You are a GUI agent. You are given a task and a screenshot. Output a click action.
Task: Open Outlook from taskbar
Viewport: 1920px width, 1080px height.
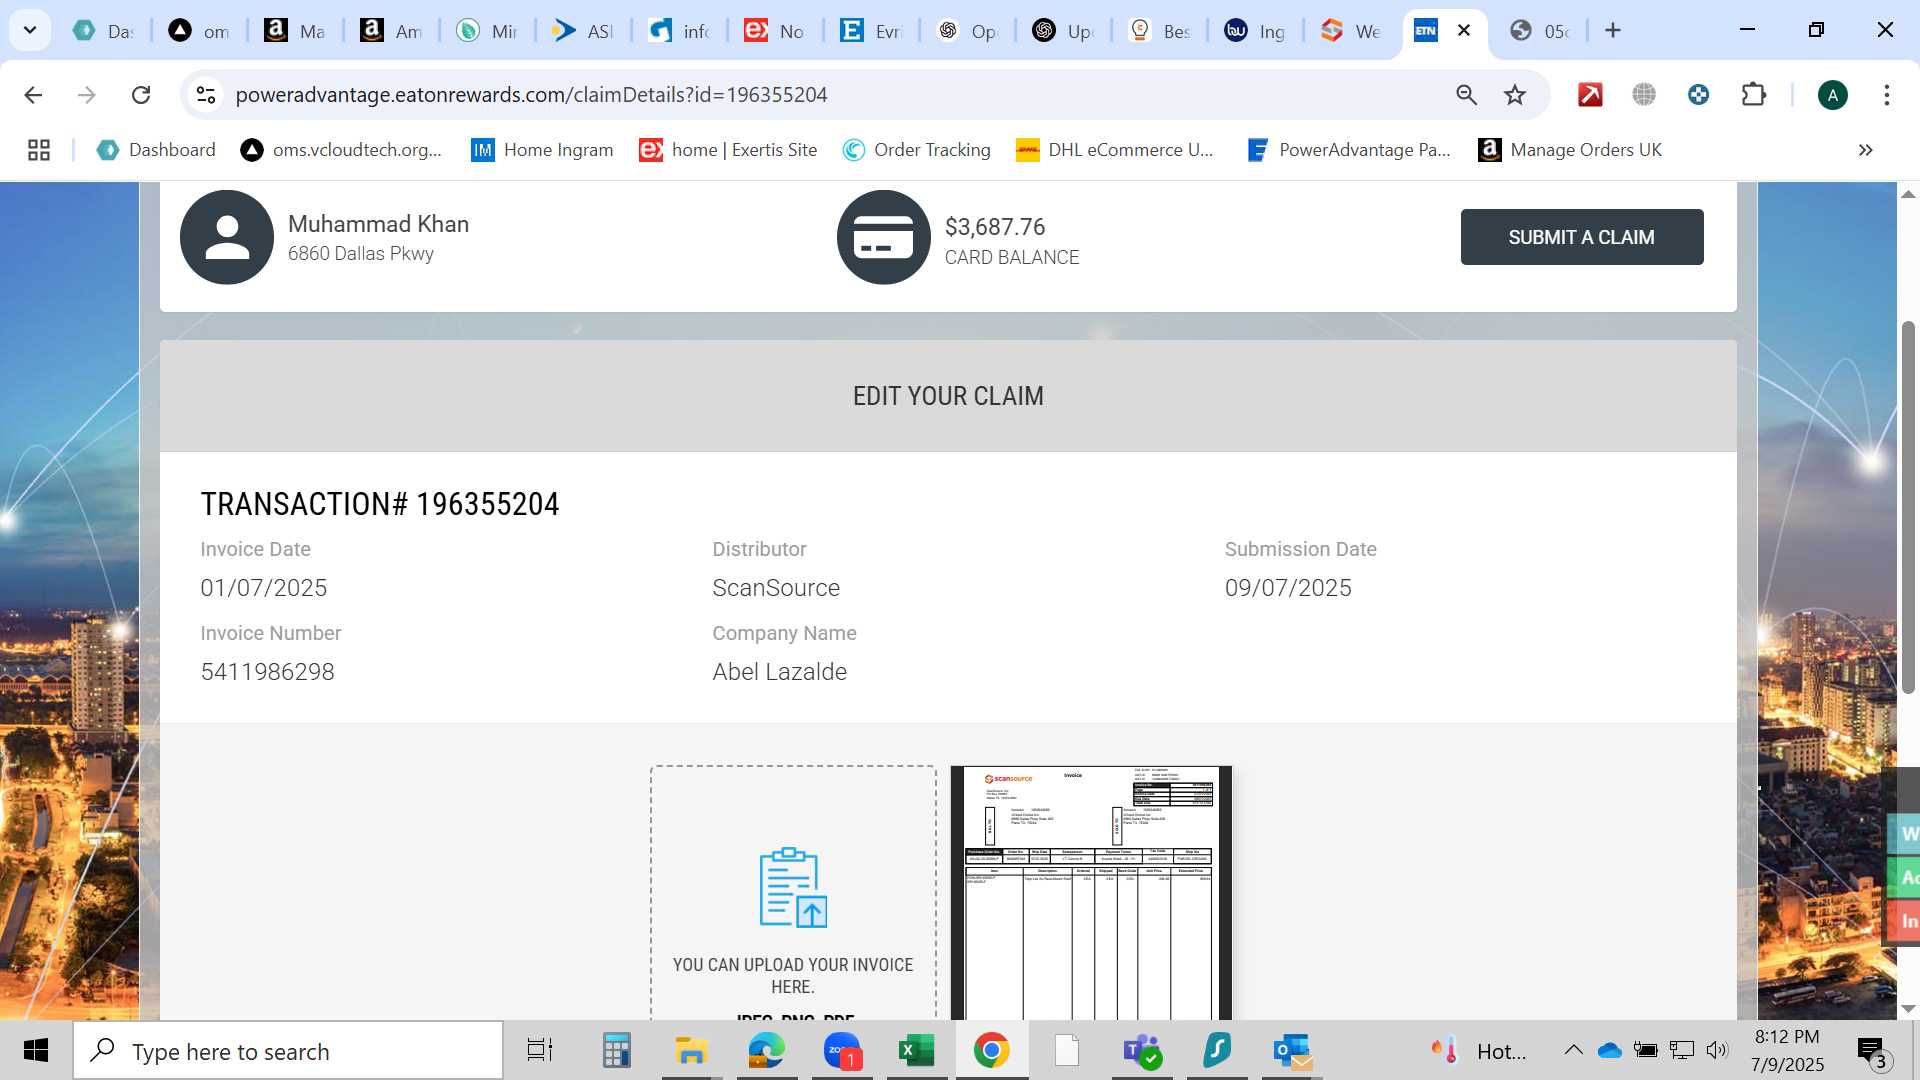click(1292, 1051)
